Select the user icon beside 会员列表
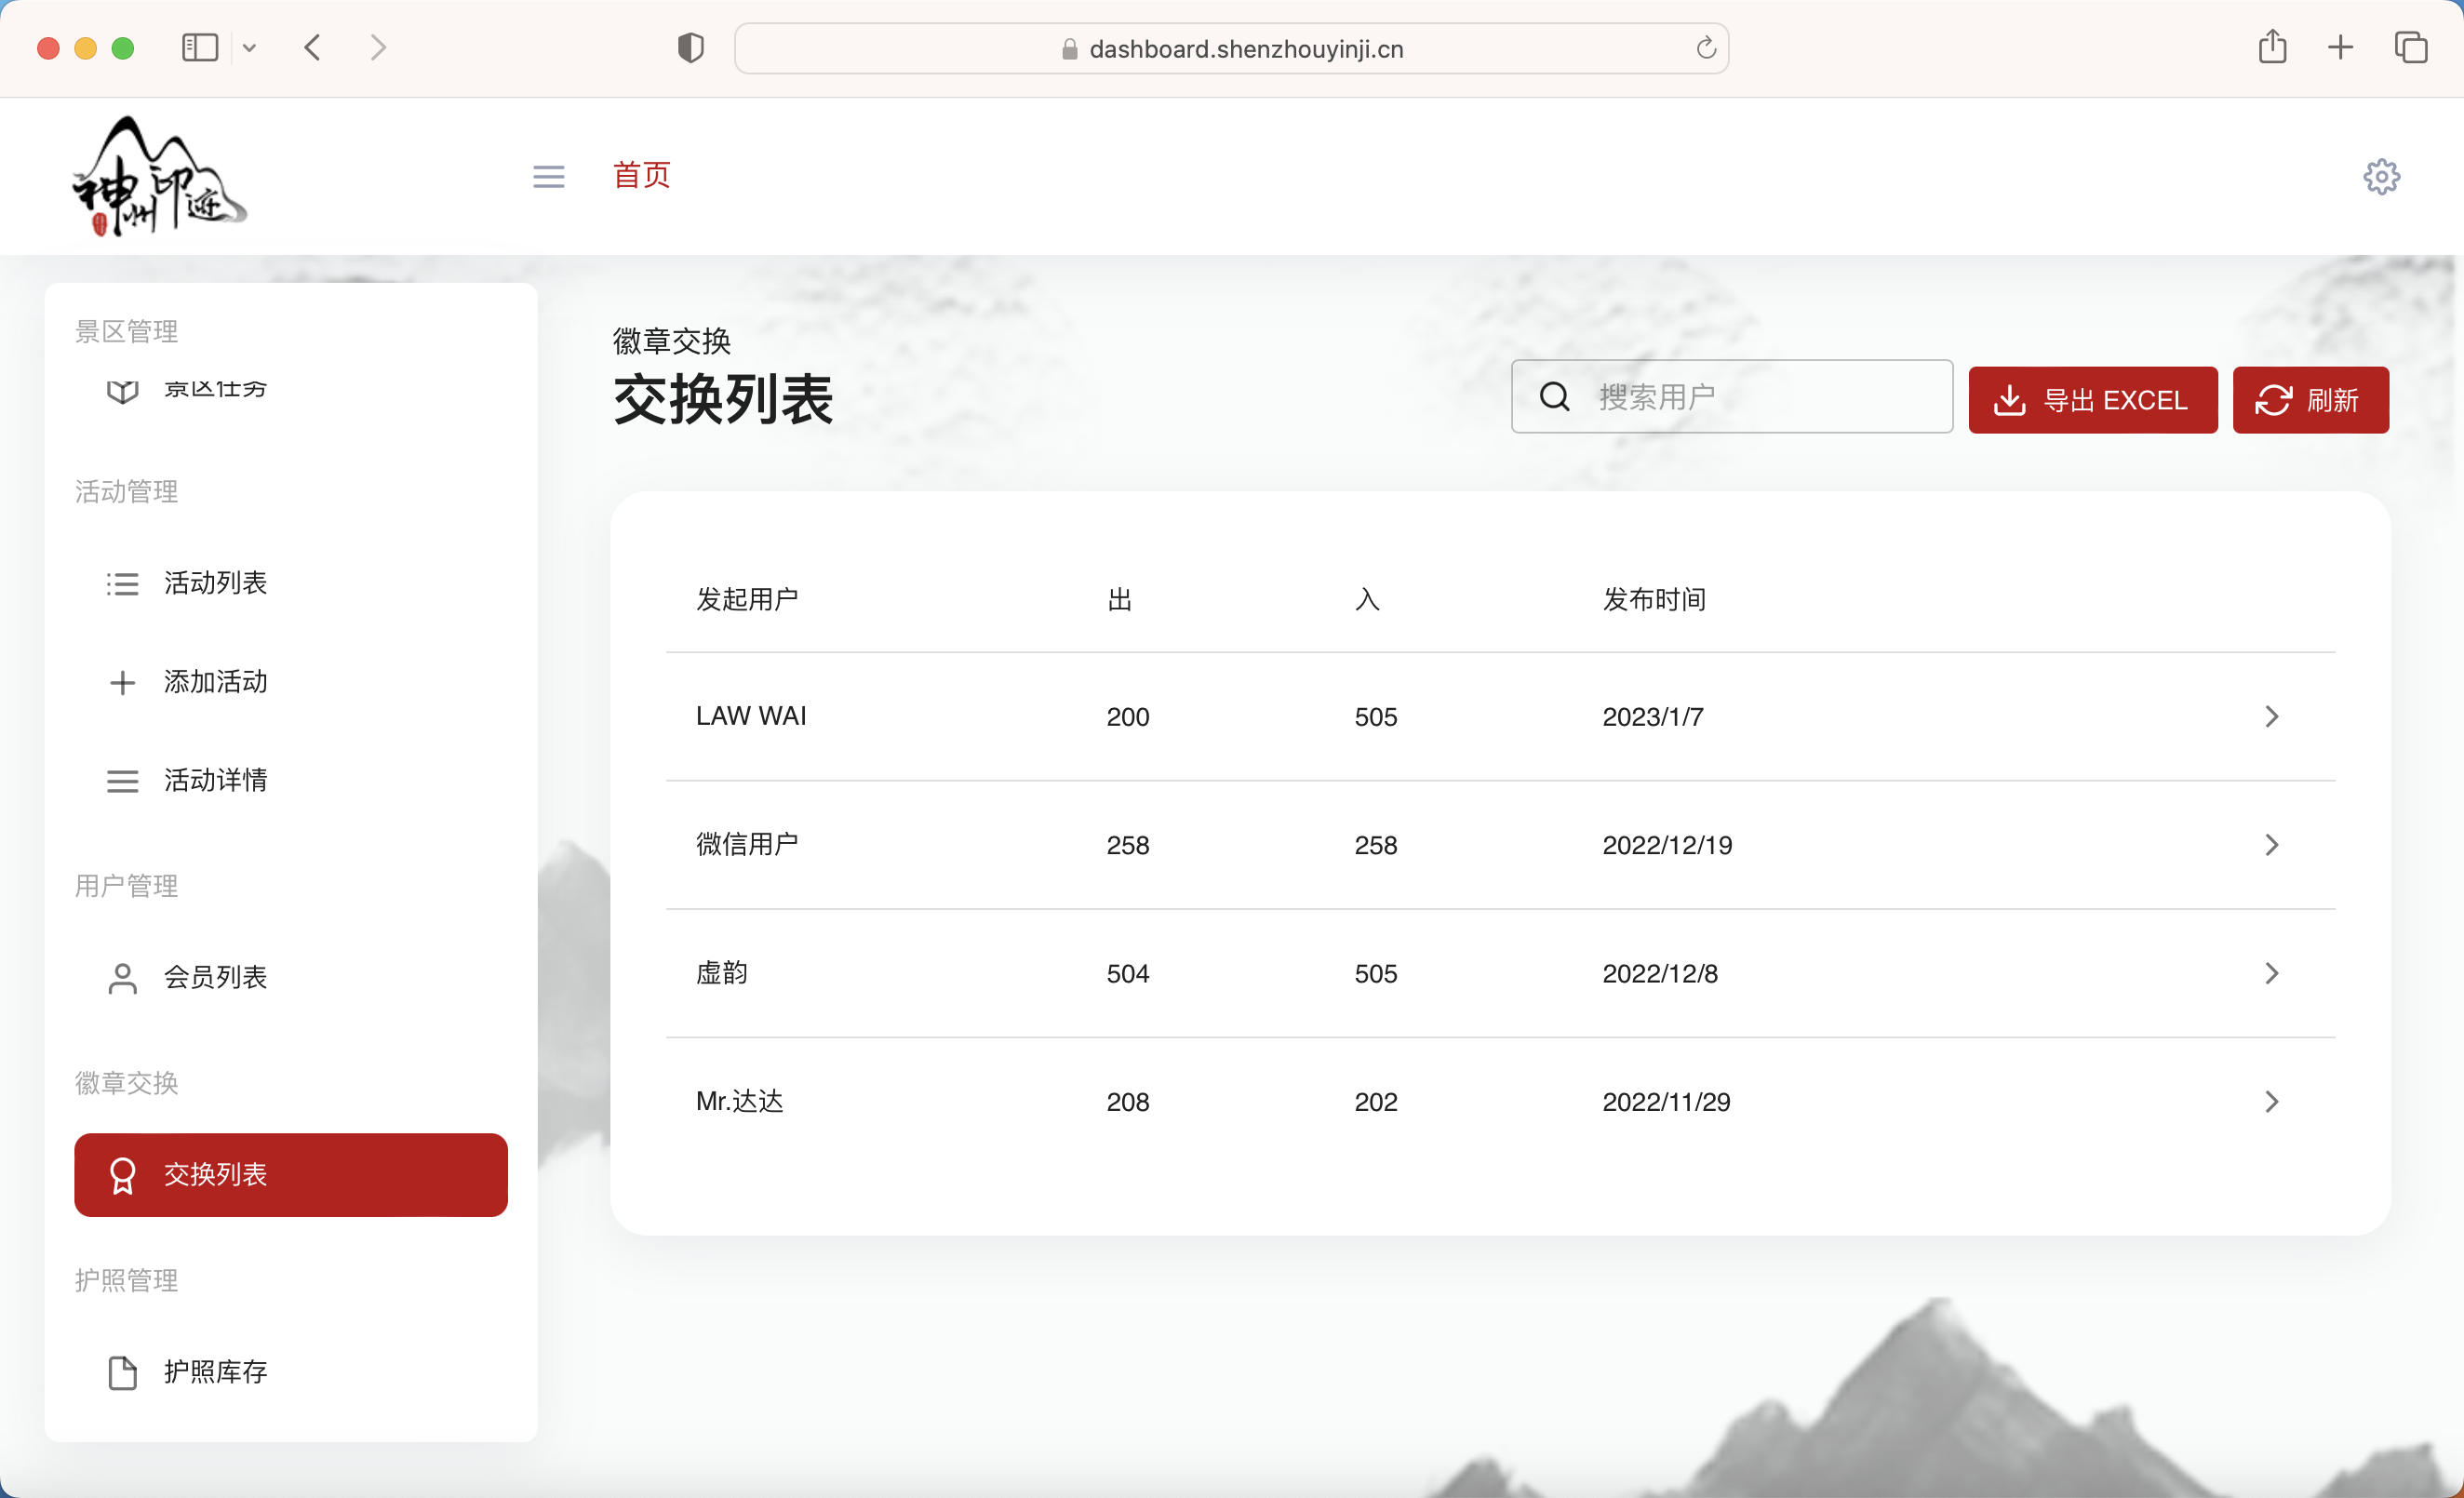Viewport: 2464px width, 1498px height. 122,979
